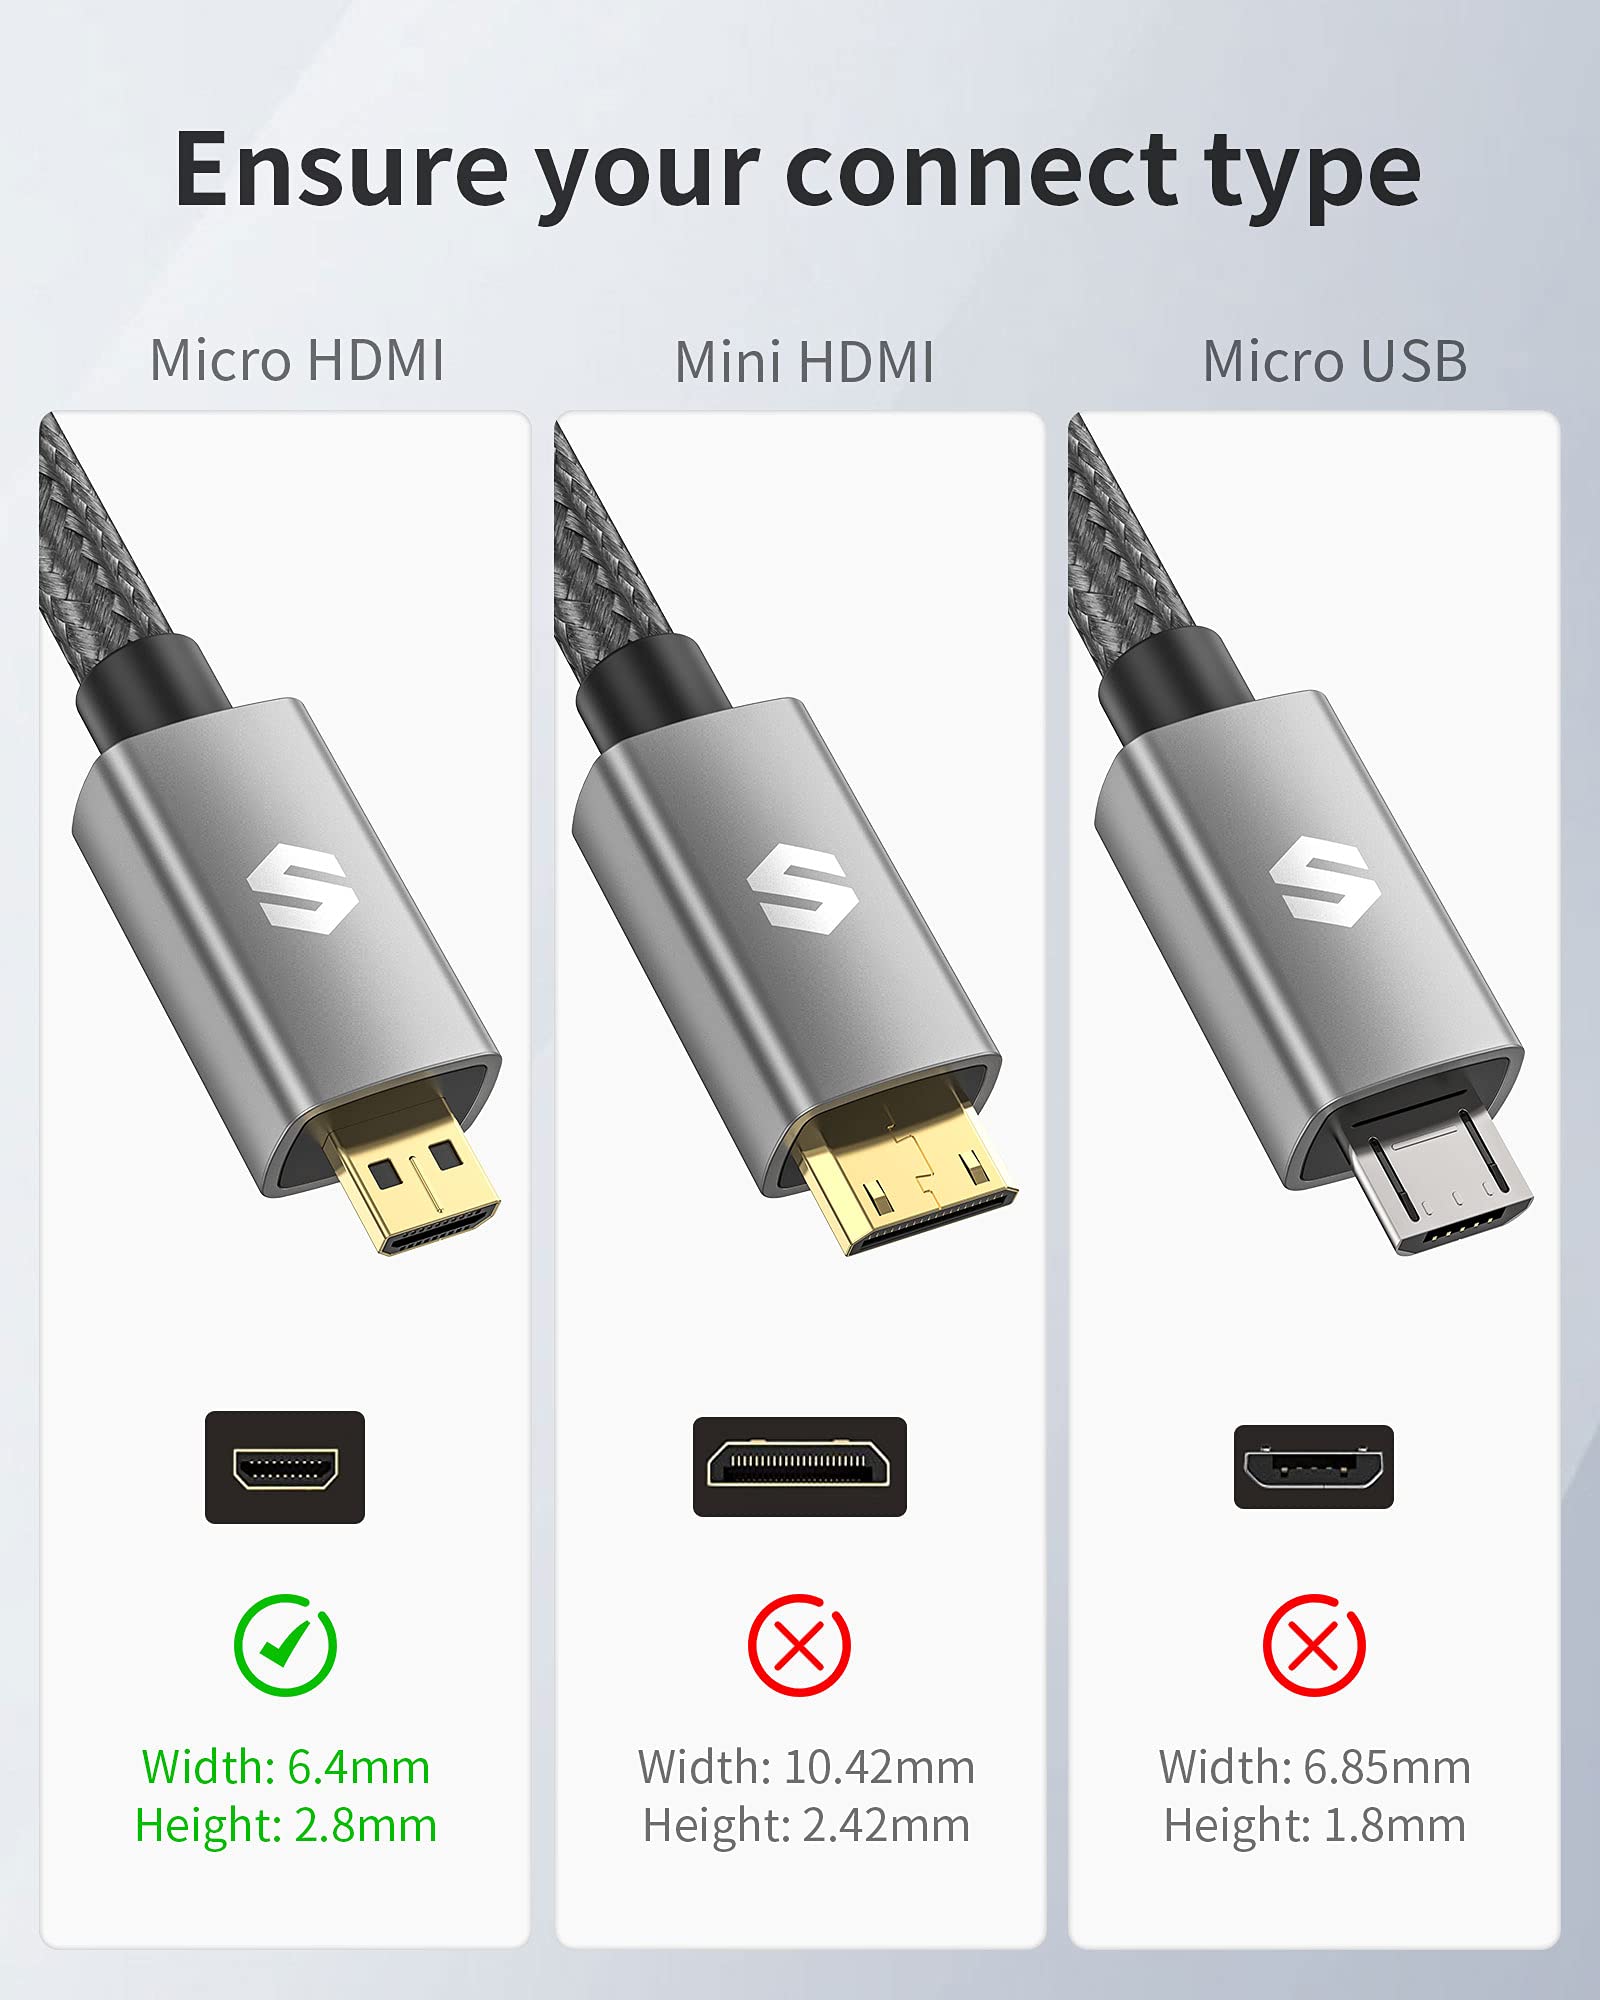
Task: Click the red X under Micro USB
Action: 1314,1645
